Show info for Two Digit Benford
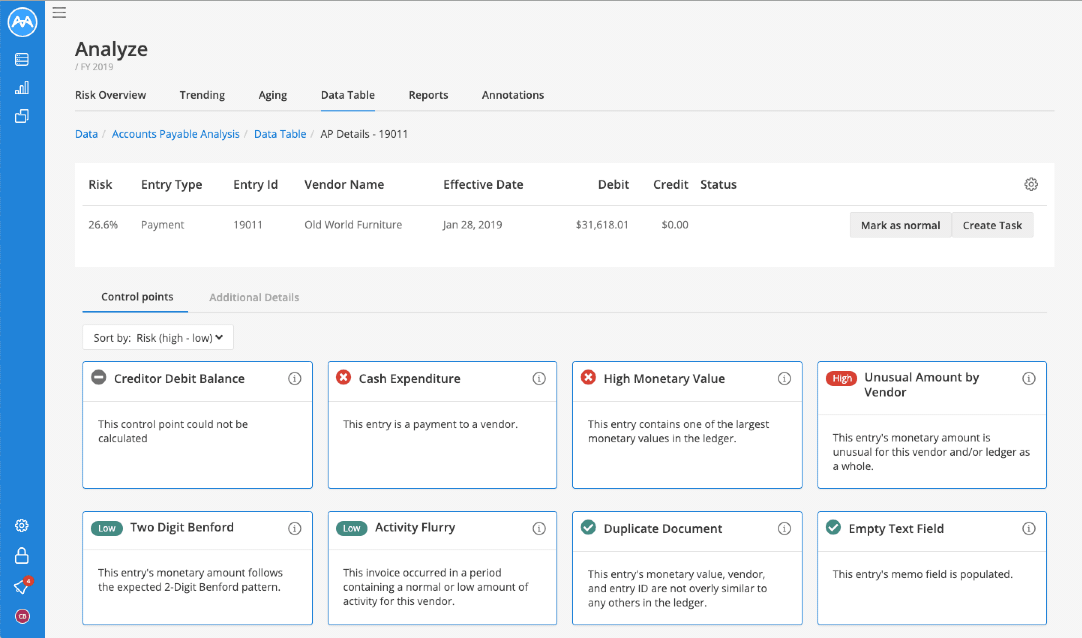Screen dimensions: 1082x638 (295, 528)
